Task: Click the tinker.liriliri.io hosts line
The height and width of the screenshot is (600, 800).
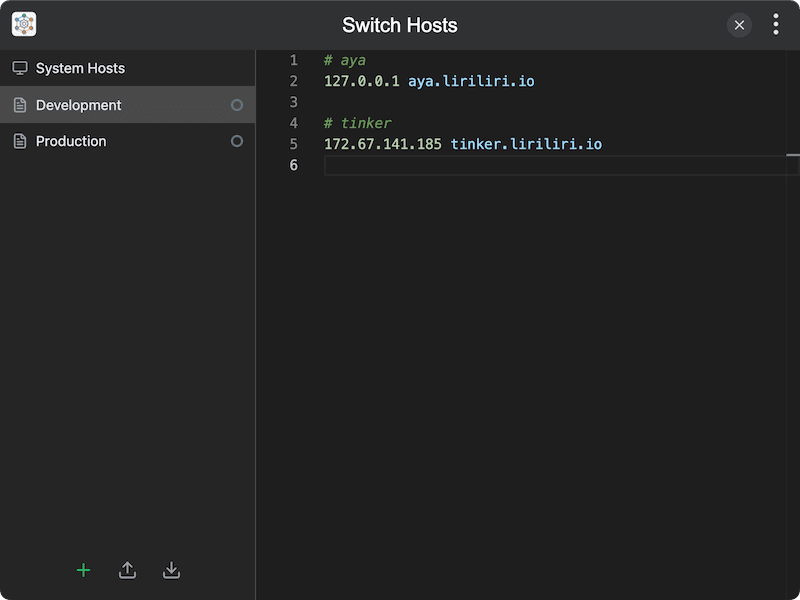Action: point(461,144)
